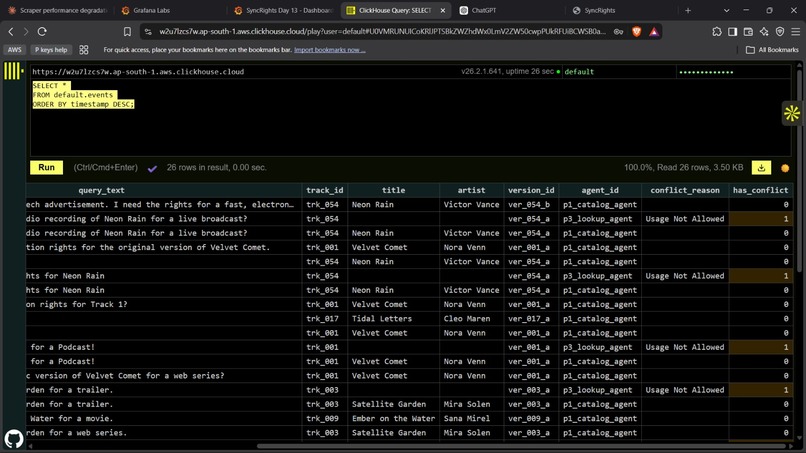
Task: Select the Tidal Letters title cell
Action: 393,319
